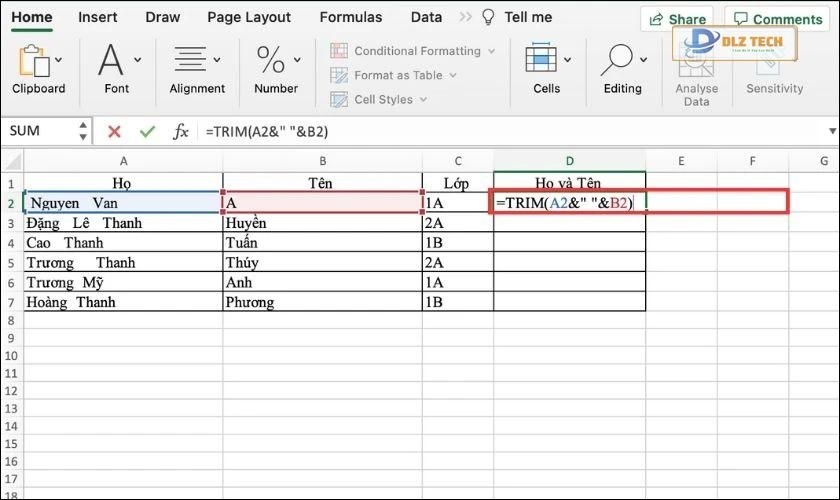
Task: Open the Cells group icon
Action: click(x=541, y=58)
